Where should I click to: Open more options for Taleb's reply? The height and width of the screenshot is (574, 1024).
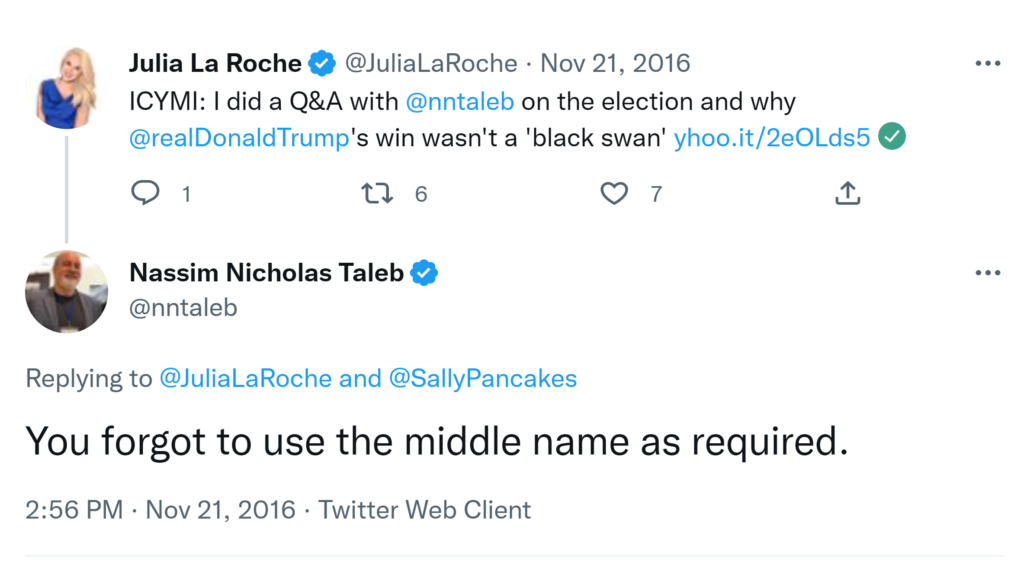tap(987, 273)
